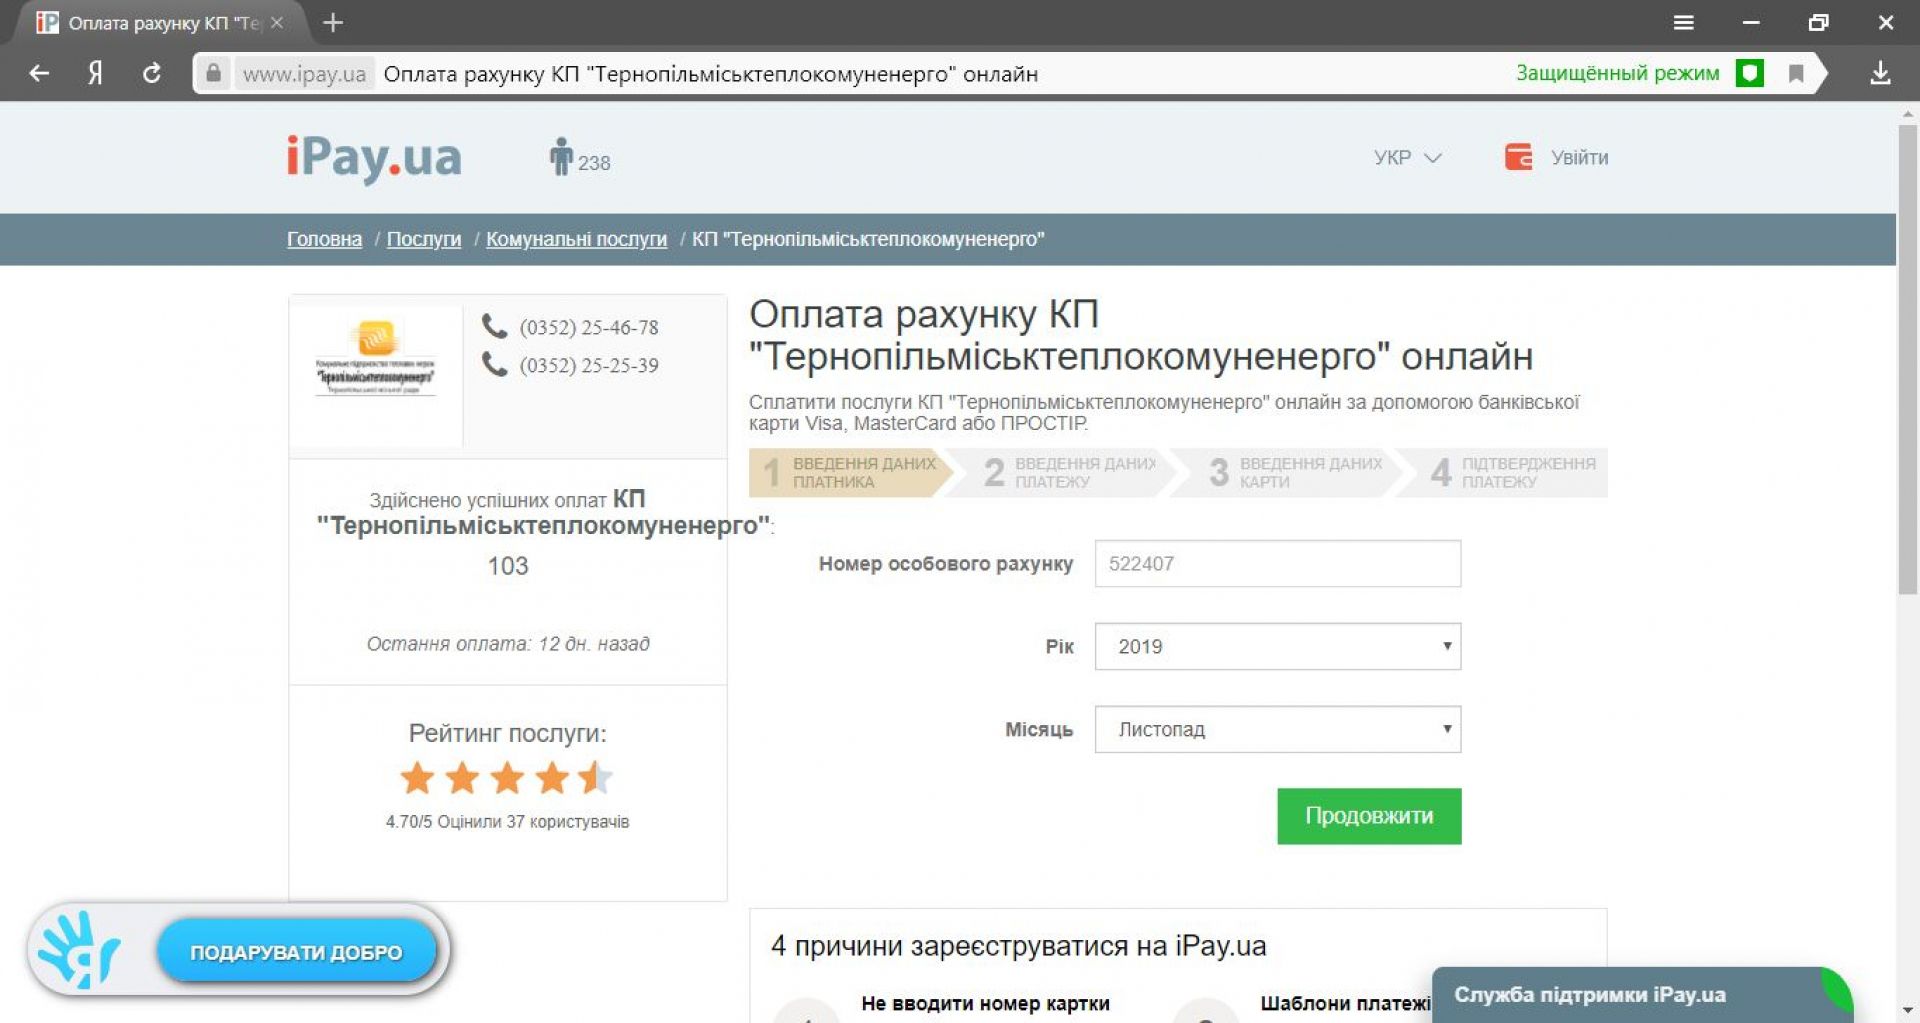This screenshot has height=1023, width=1920.
Task: Click the browser back arrow
Action: 39,73
